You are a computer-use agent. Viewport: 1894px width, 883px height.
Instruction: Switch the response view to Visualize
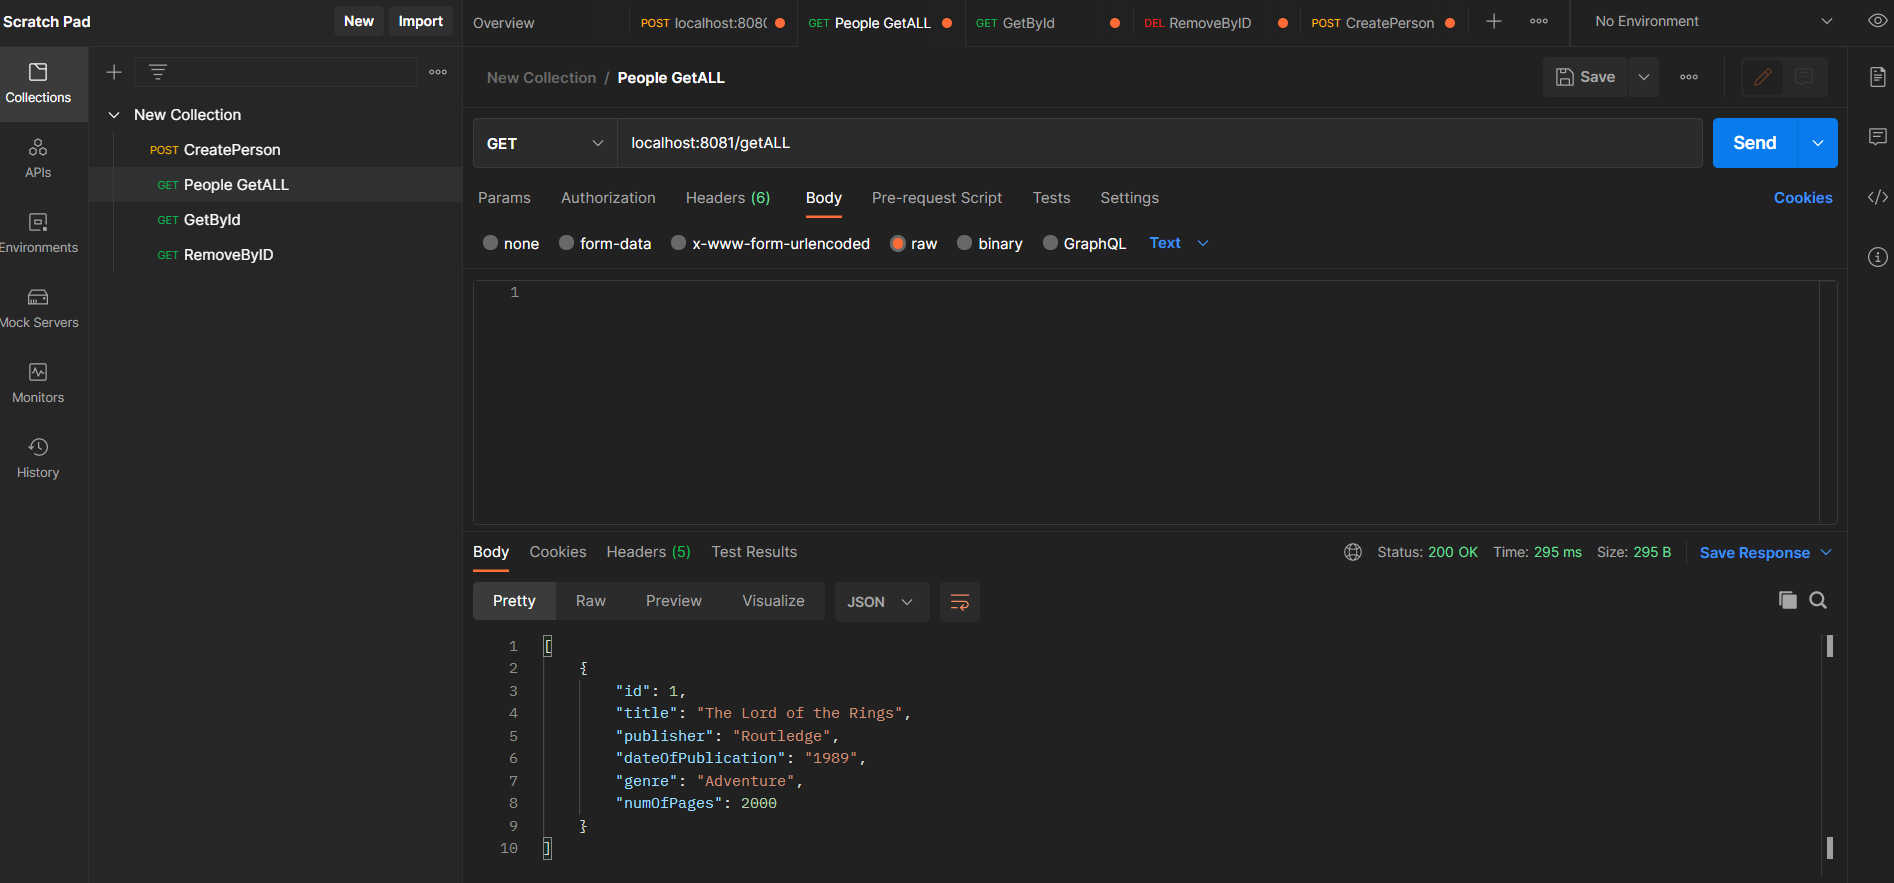(x=773, y=601)
